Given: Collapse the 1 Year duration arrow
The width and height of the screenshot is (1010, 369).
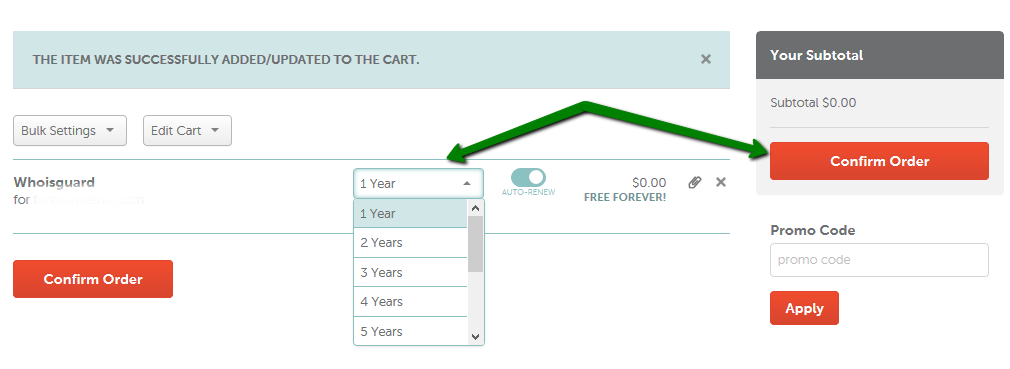Looking at the screenshot, I should (467, 184).
